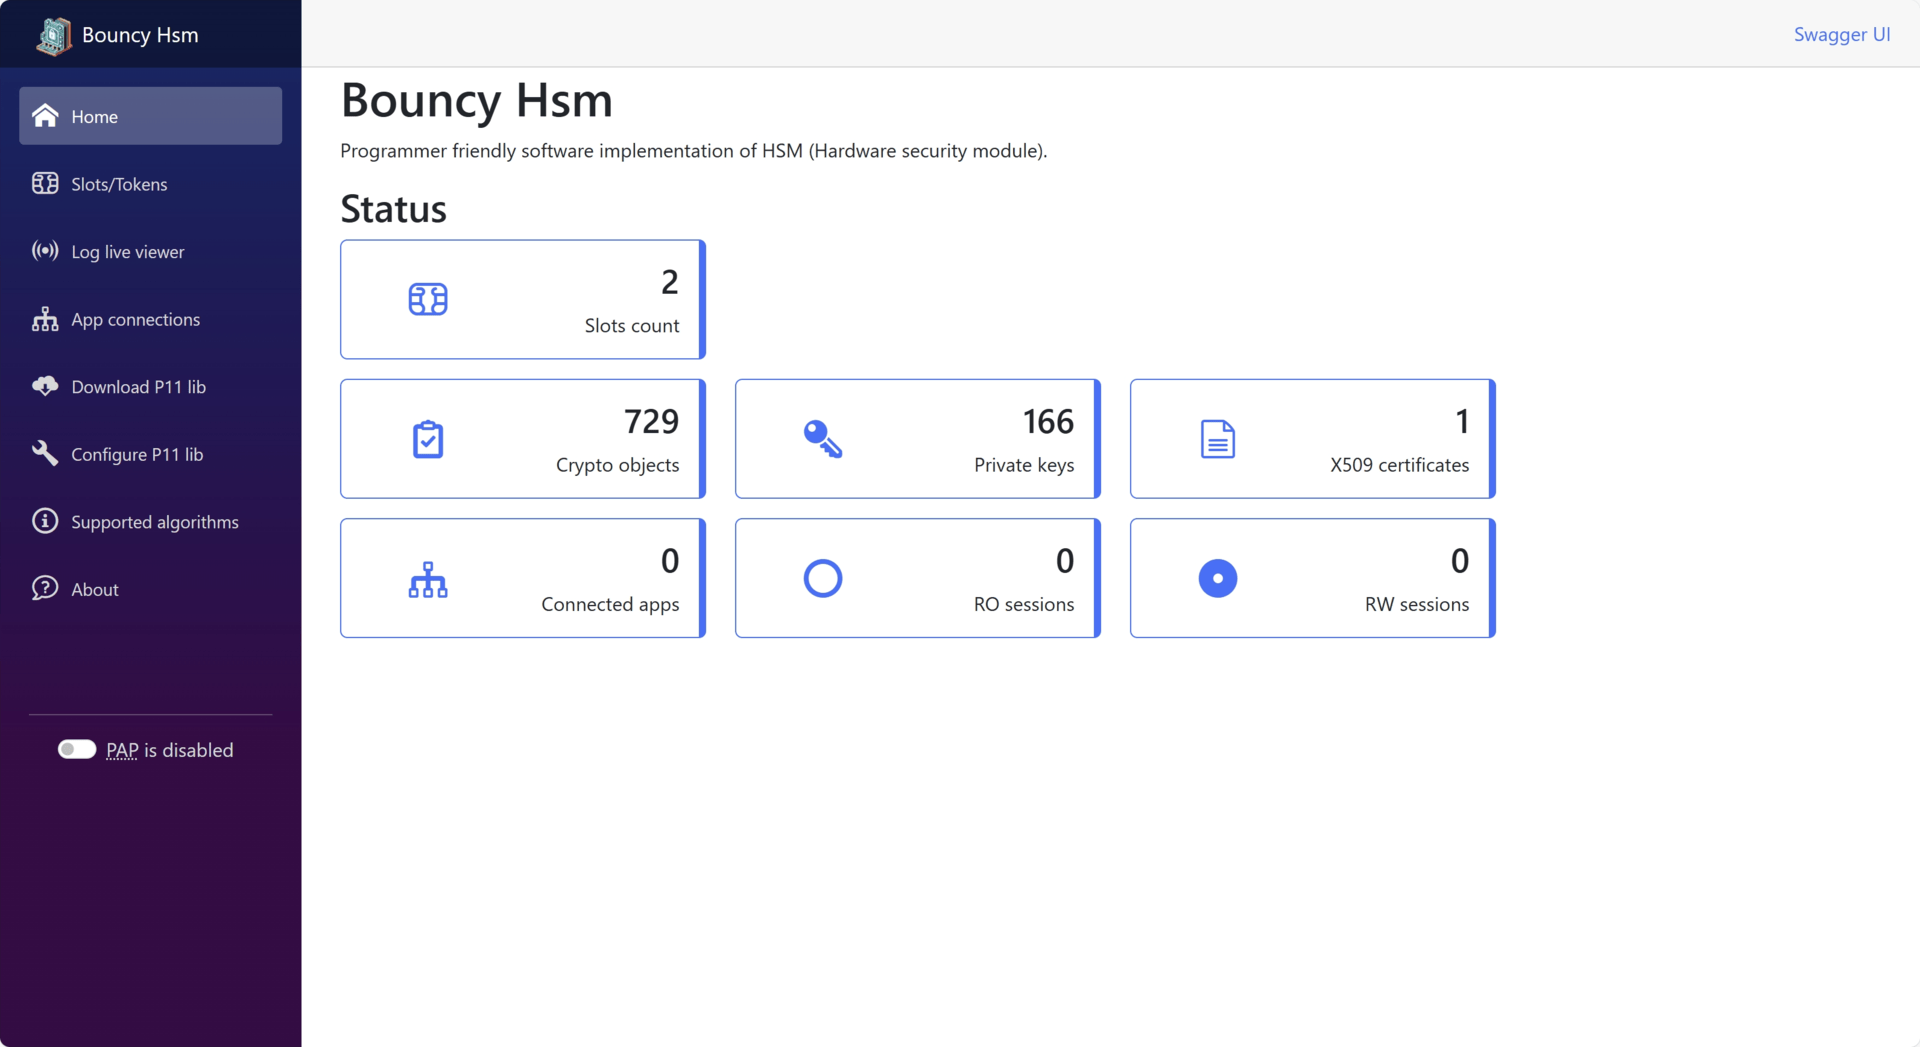Click the About question mark icon
1920x1047 pixels.
point(45,588)
